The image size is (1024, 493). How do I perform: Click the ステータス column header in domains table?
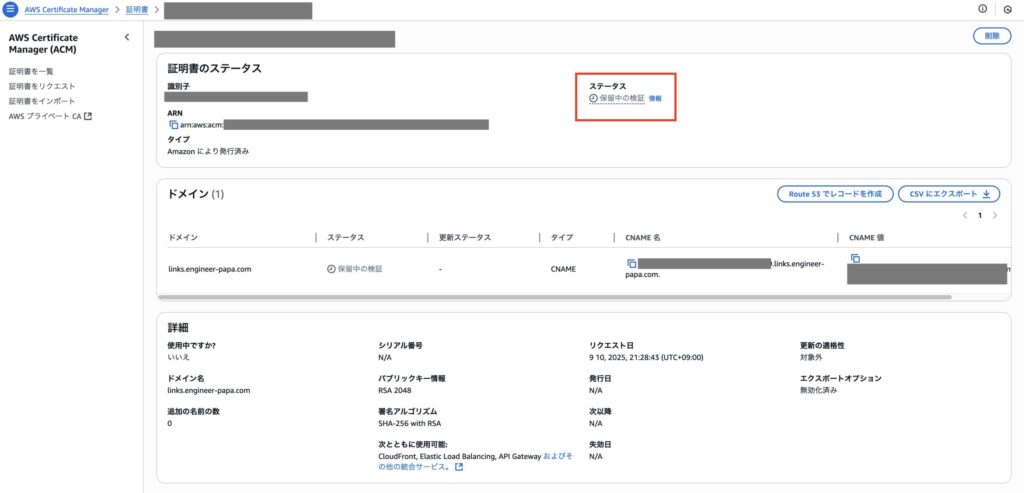coord(345,238)
